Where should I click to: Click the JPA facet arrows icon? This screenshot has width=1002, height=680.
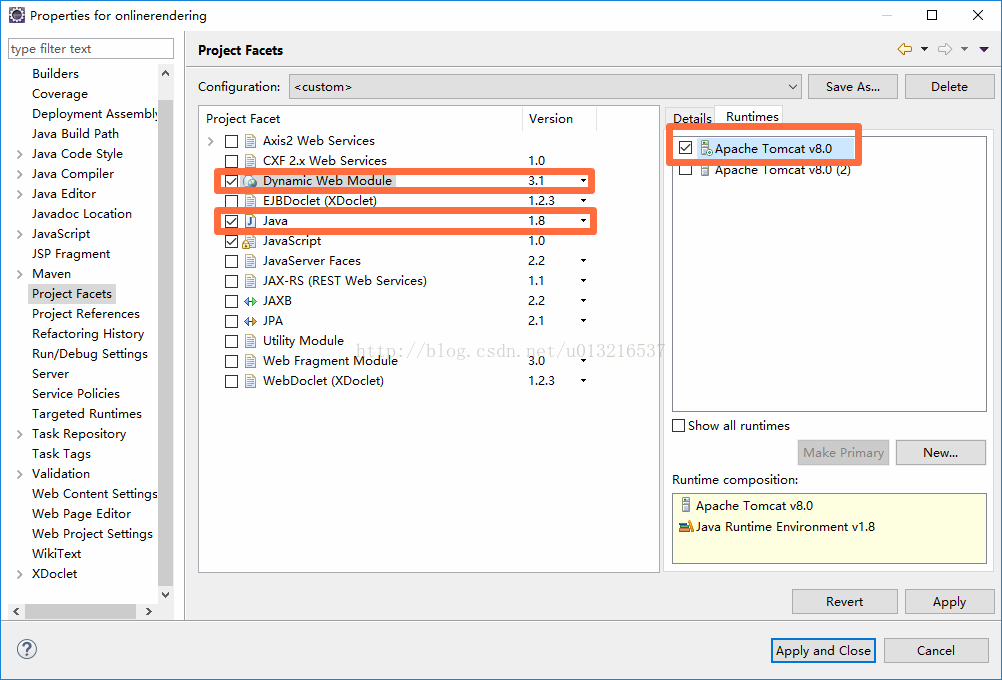coord(250,321)
